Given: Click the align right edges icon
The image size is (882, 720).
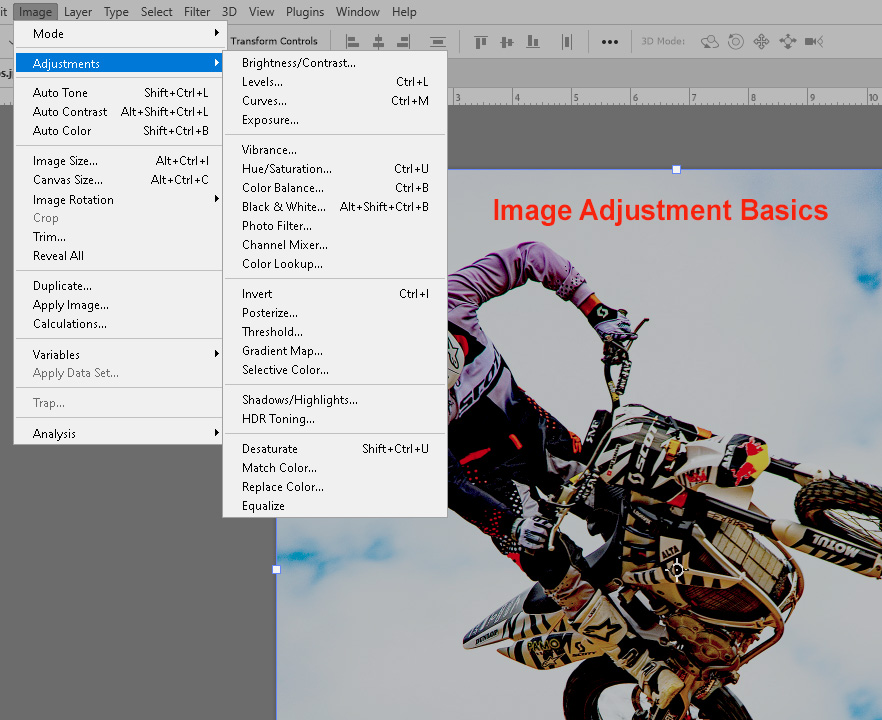Looking at the screenshot, I should point(403,41).
